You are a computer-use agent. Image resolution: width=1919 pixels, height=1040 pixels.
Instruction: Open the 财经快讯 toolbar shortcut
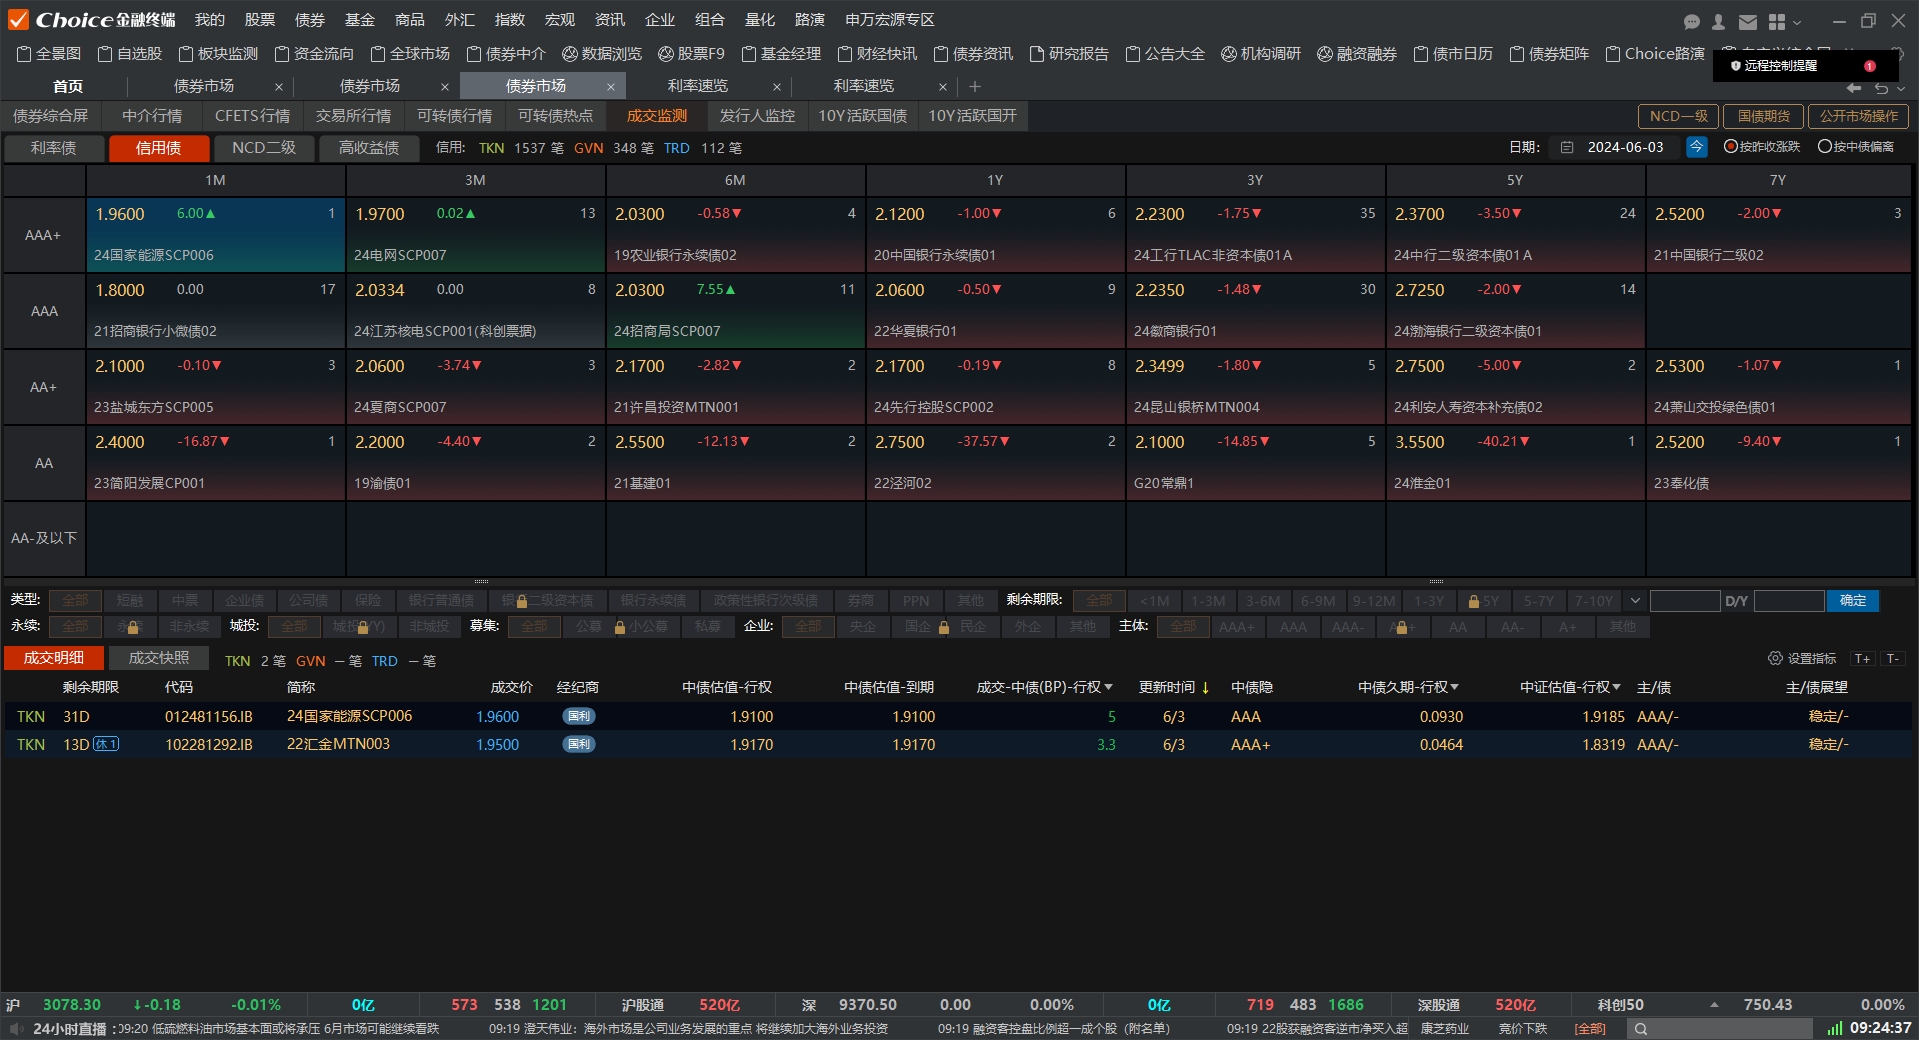click(877, 54)
